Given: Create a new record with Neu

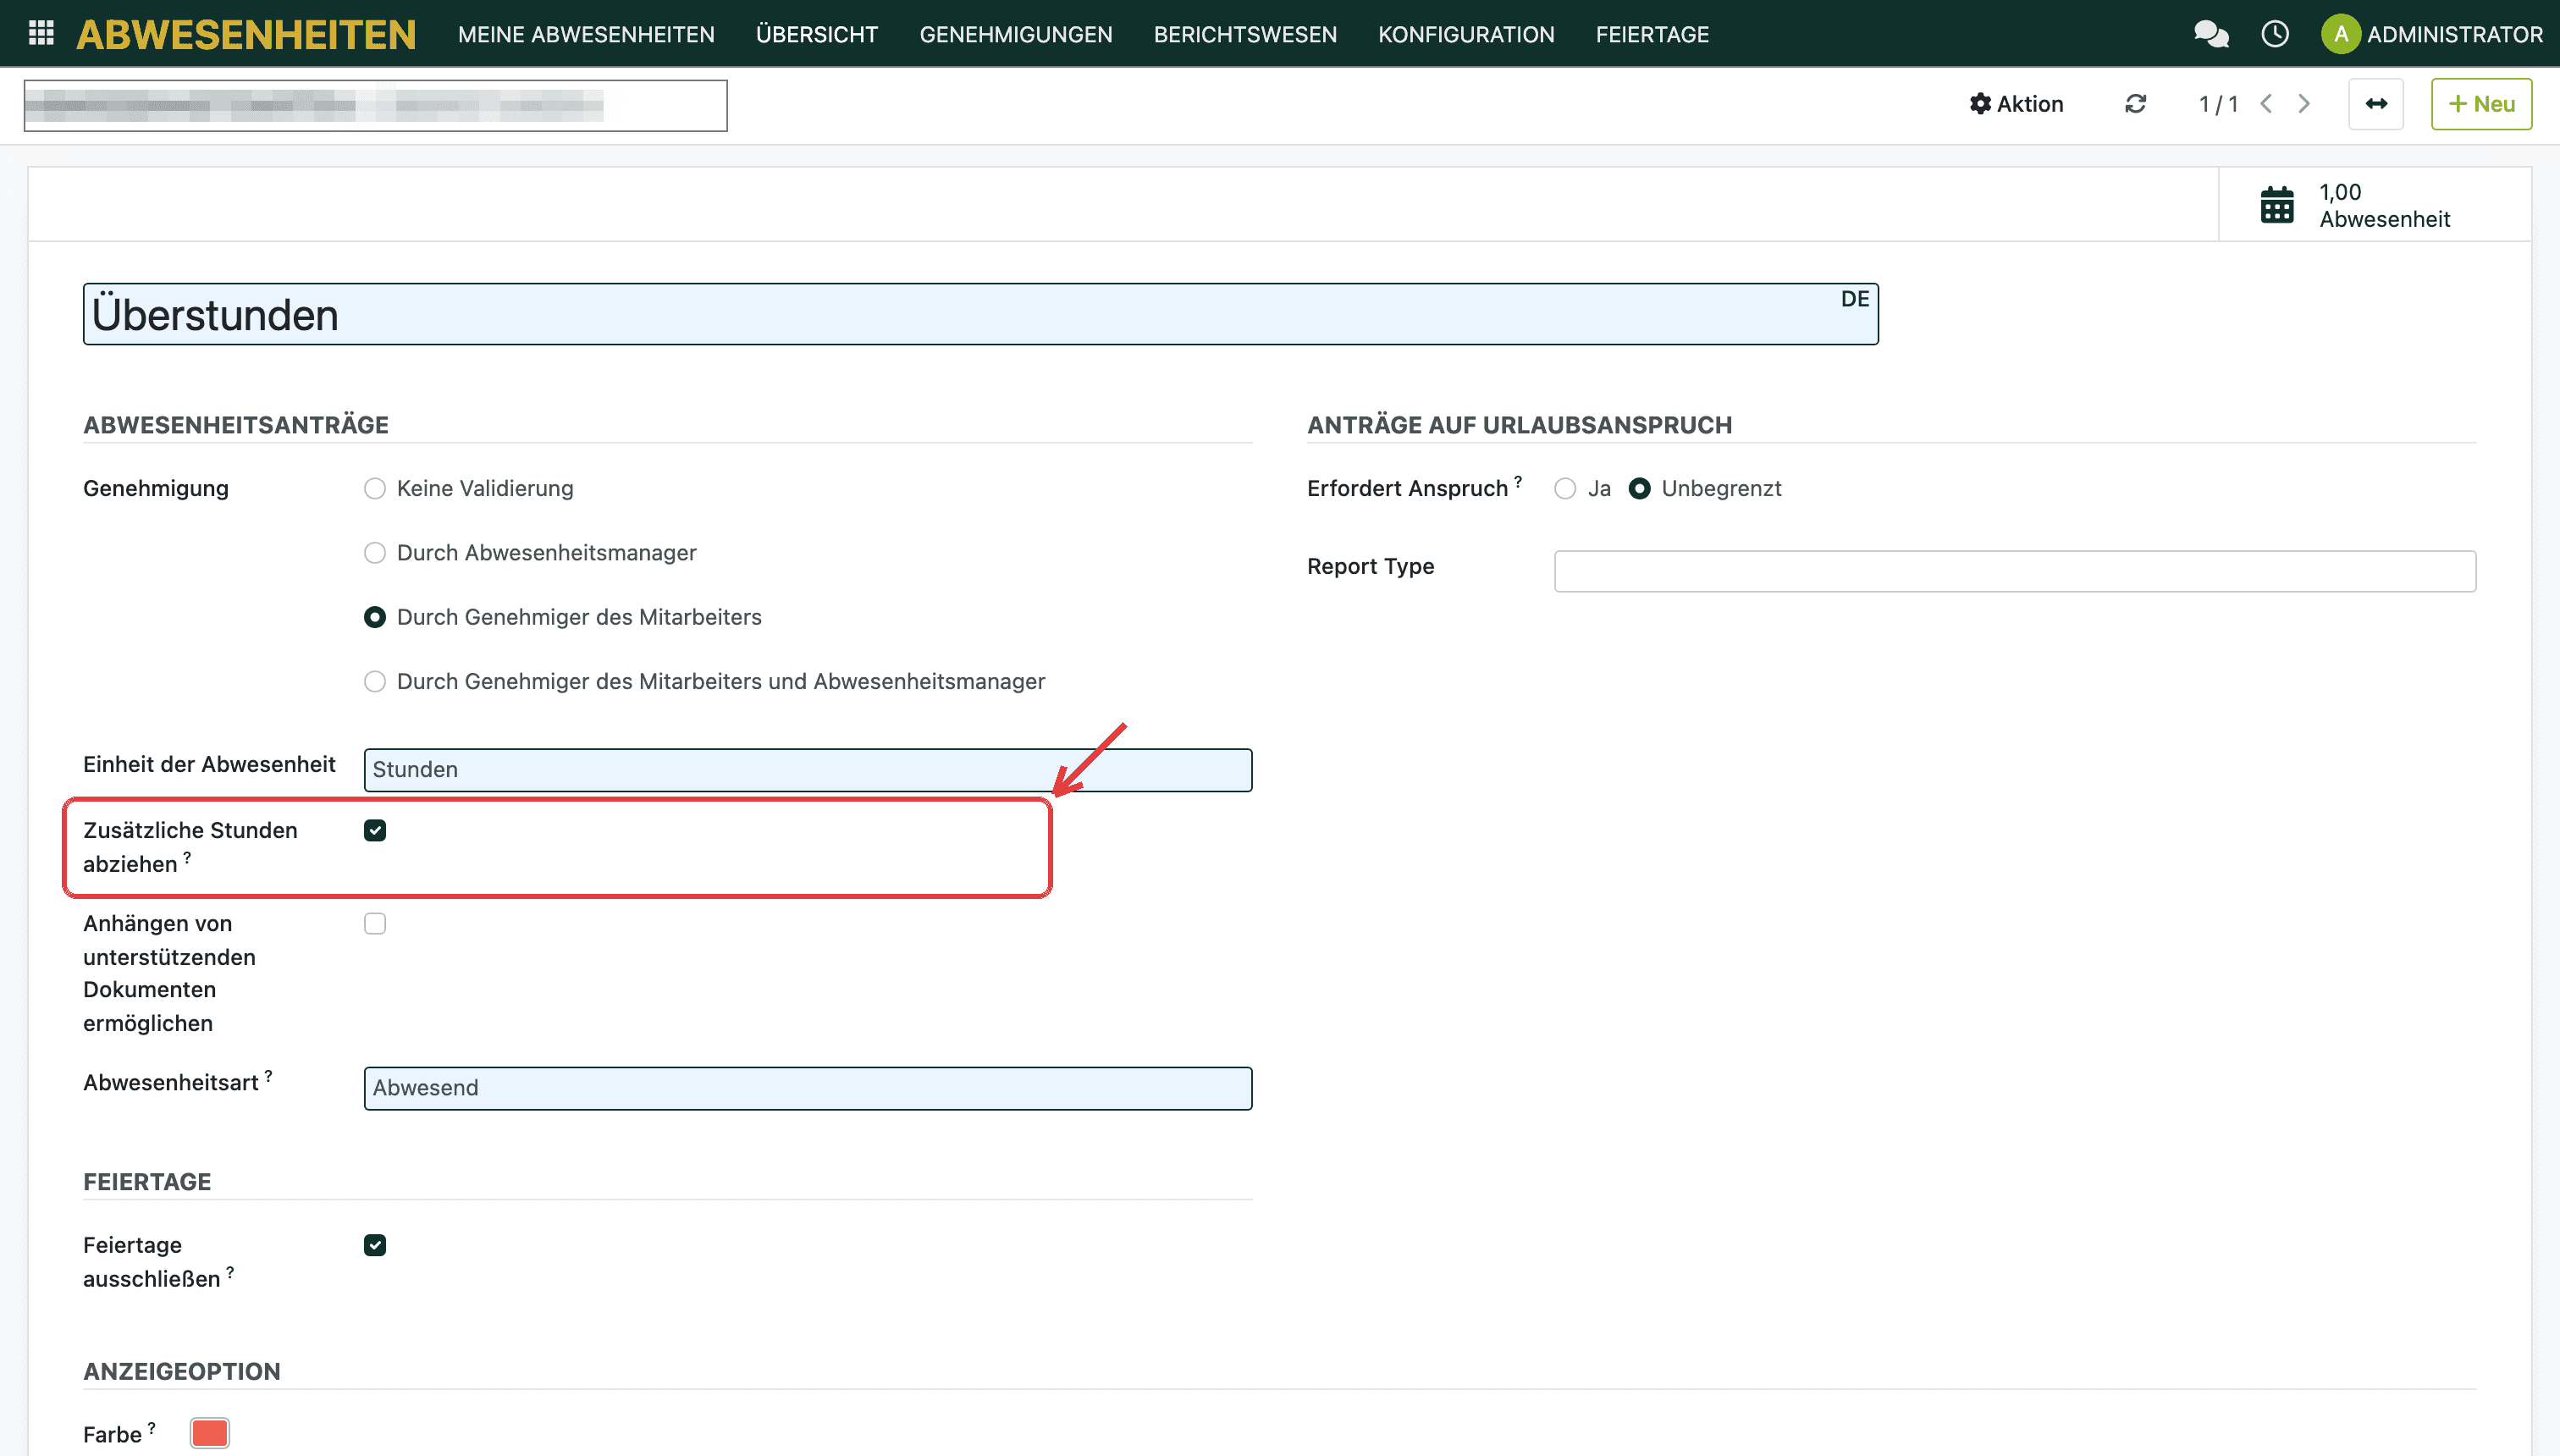Looking at the screenshot, I should (x=2481, y=104).
